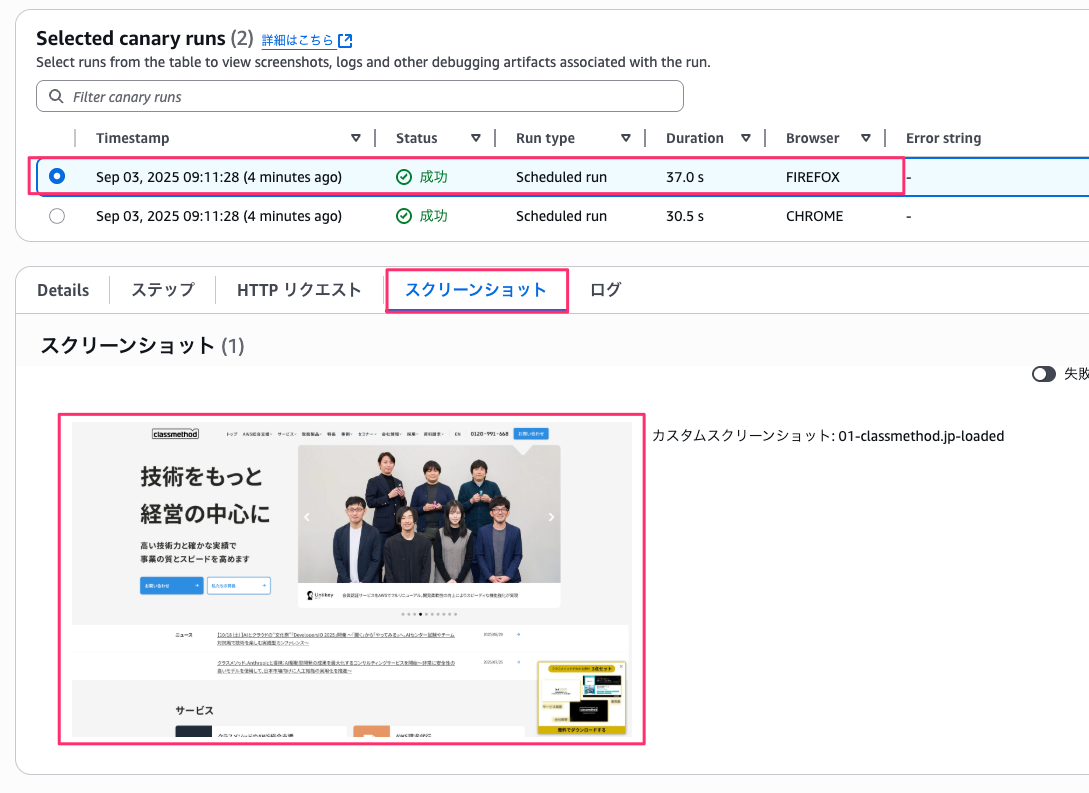1089x793 pixels.
Task: Click the 成功 status in FIREFOX row
Action: [x=433, y=177]
